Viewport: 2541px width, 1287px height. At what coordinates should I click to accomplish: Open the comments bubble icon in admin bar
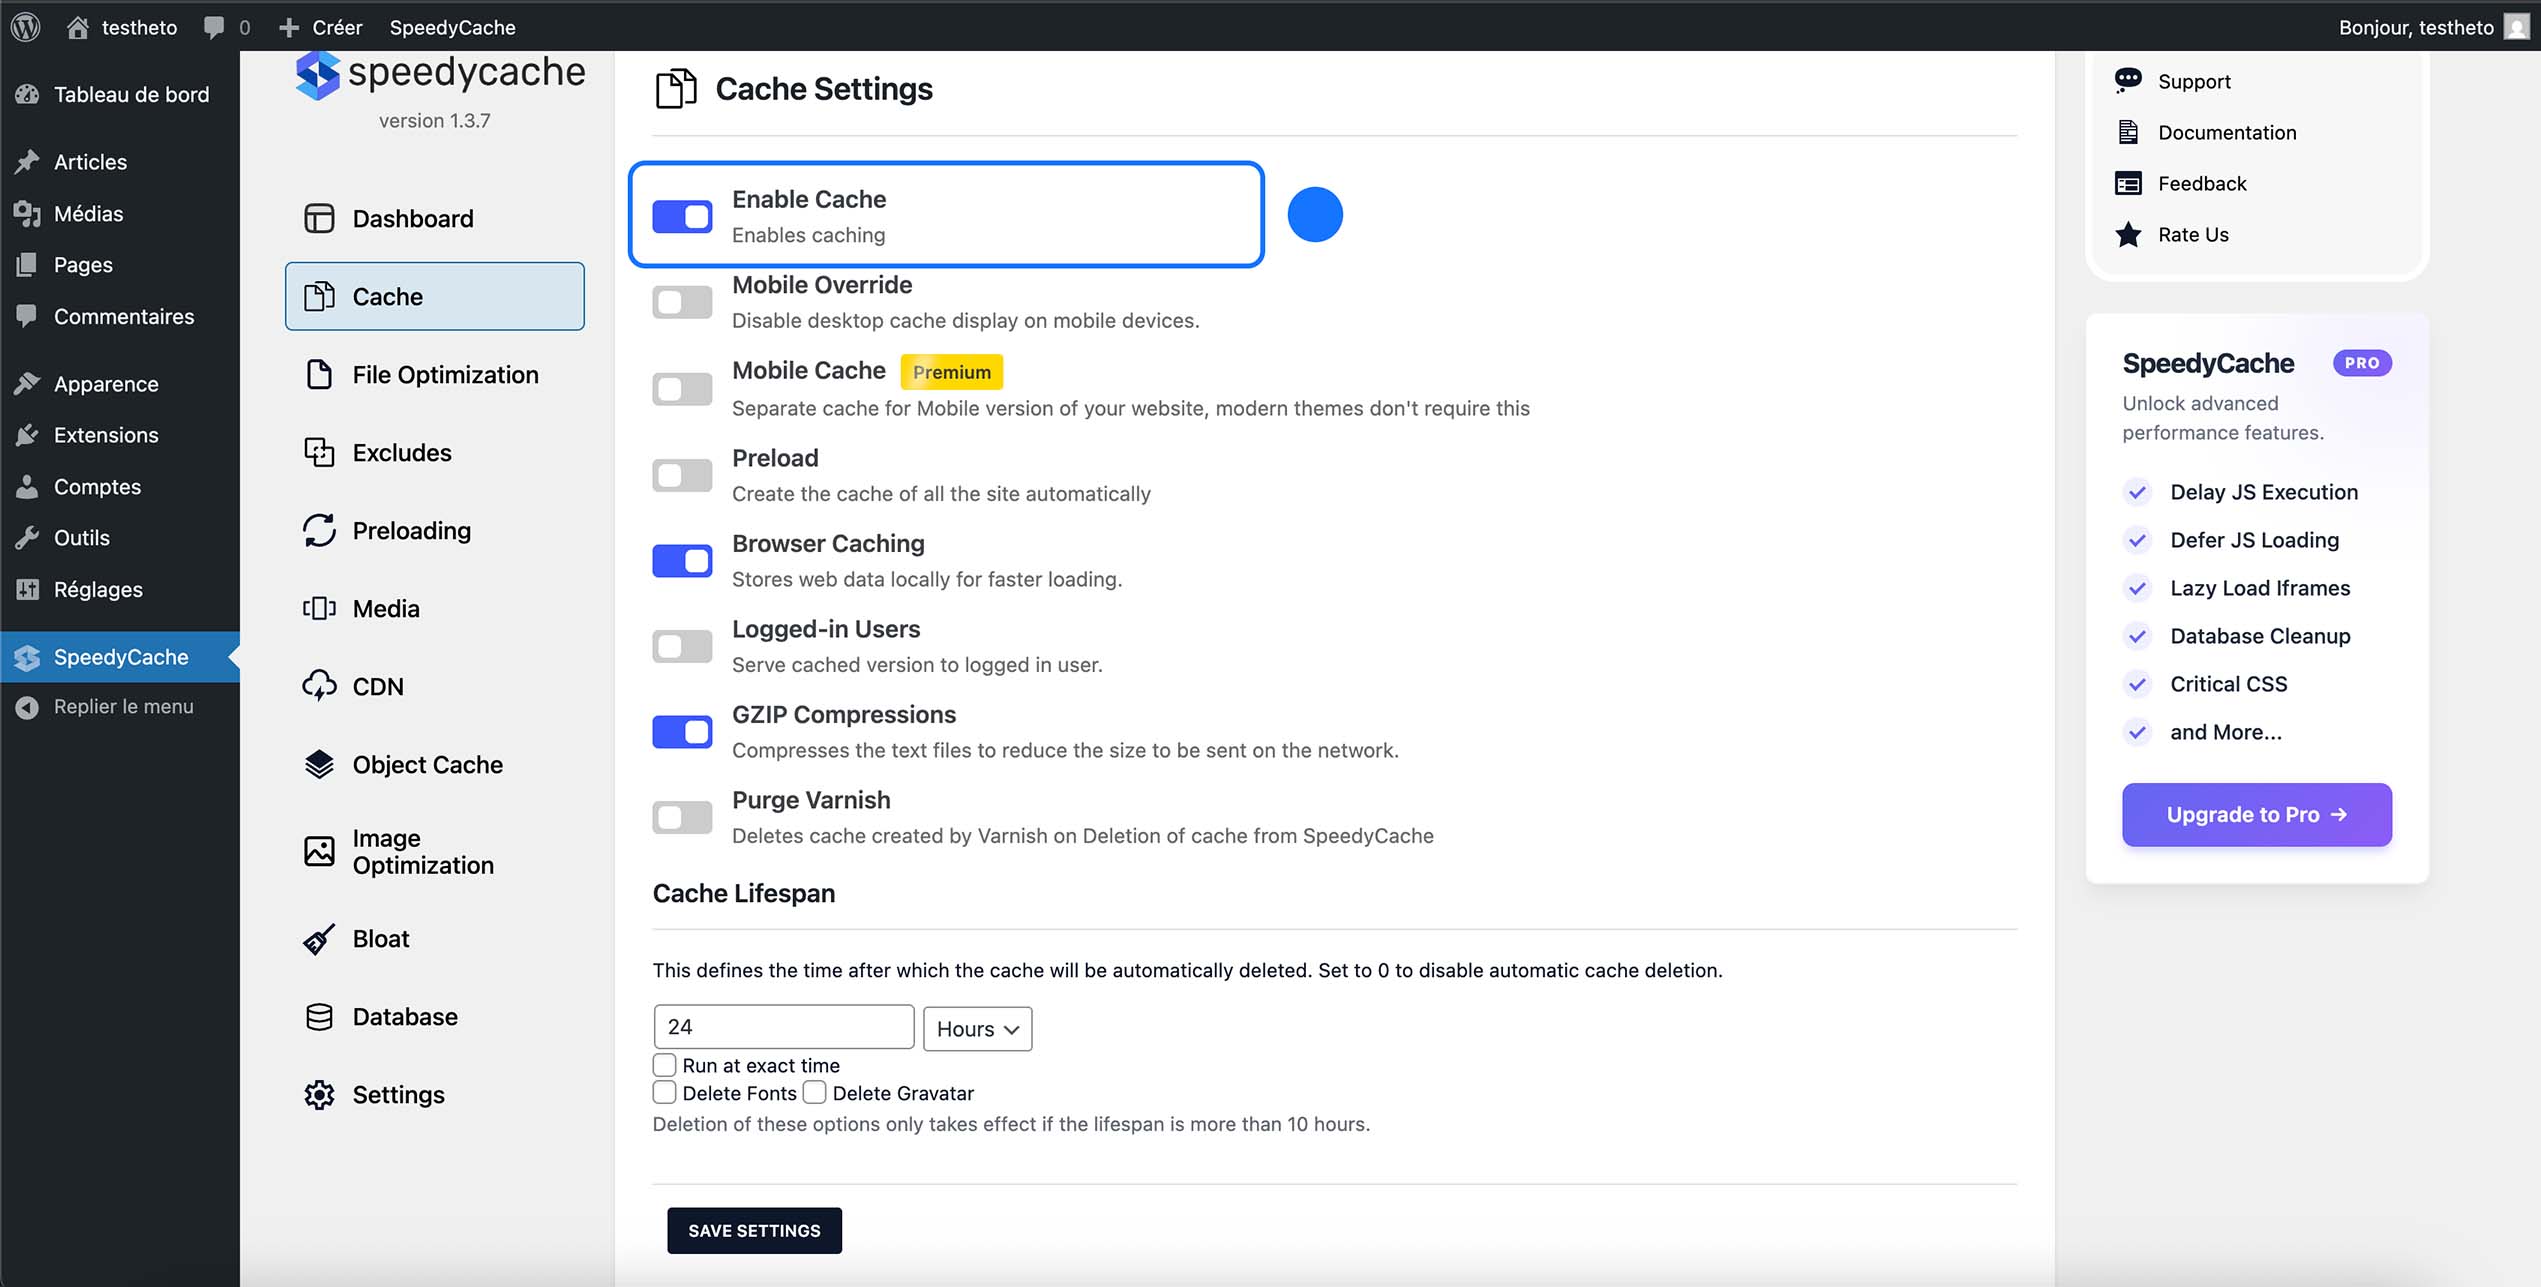214,27
